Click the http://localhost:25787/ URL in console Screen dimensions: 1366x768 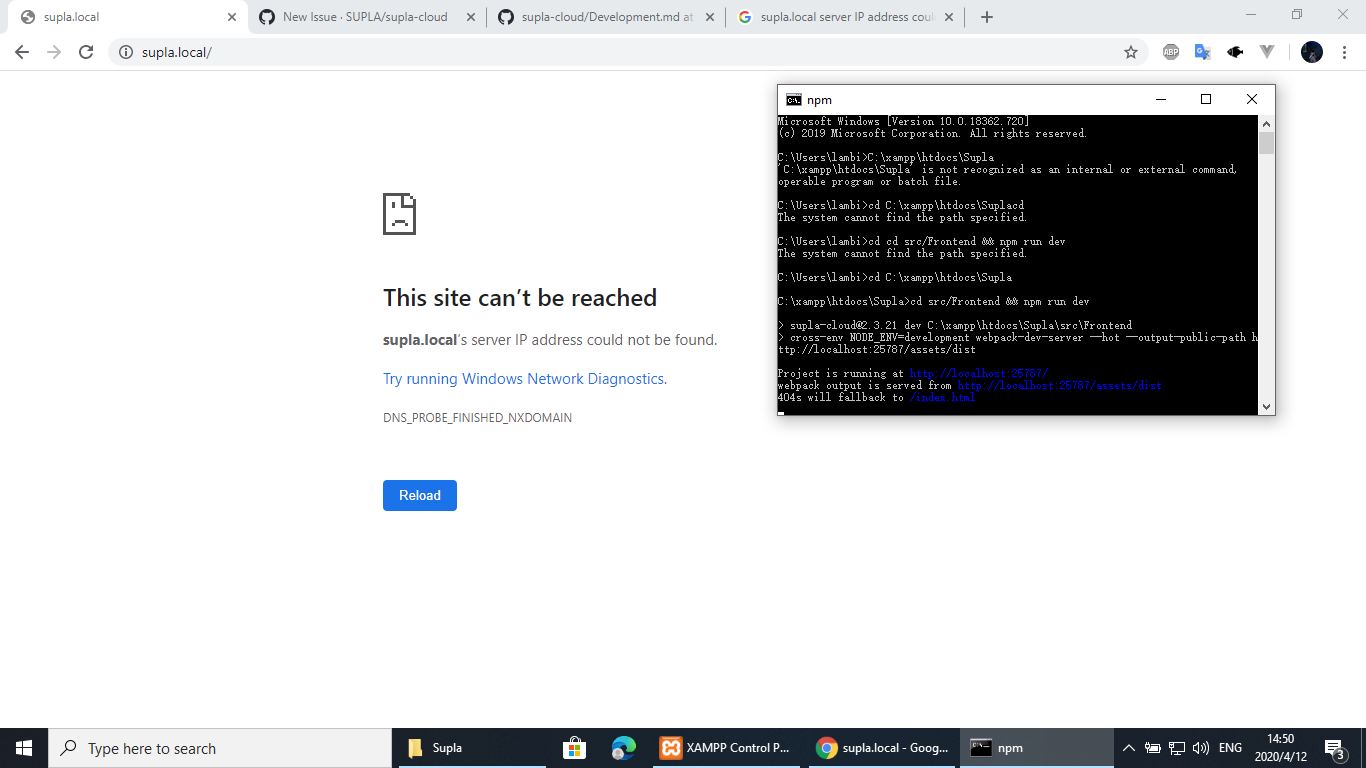click(x=978, y=373)
